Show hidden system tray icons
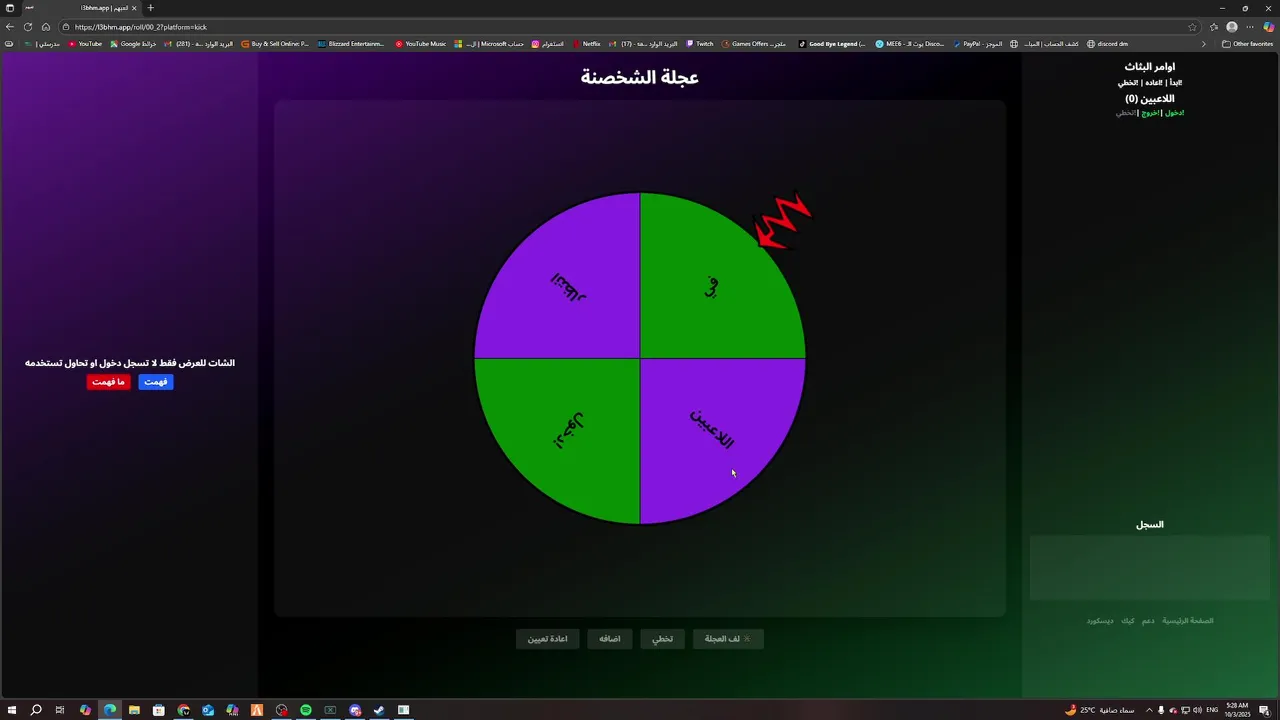 1149,710
